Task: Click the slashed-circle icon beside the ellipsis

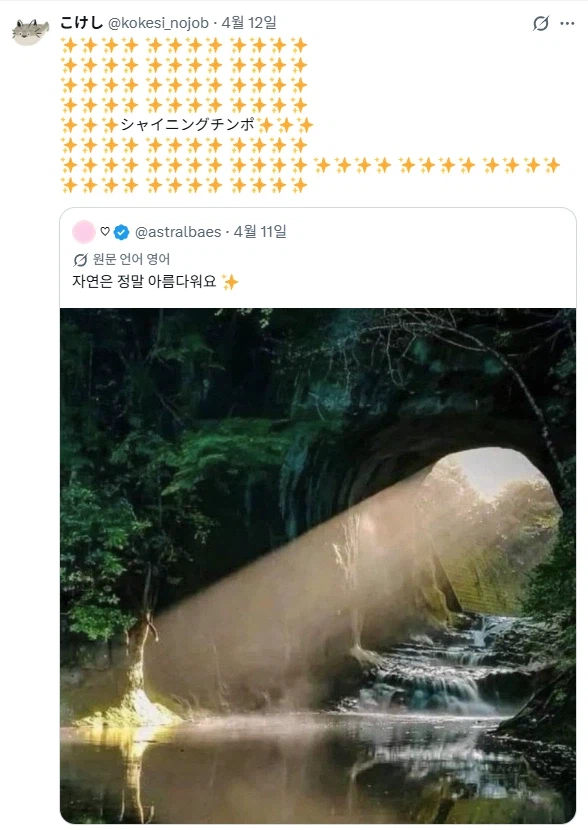Action: click(540, 23)
